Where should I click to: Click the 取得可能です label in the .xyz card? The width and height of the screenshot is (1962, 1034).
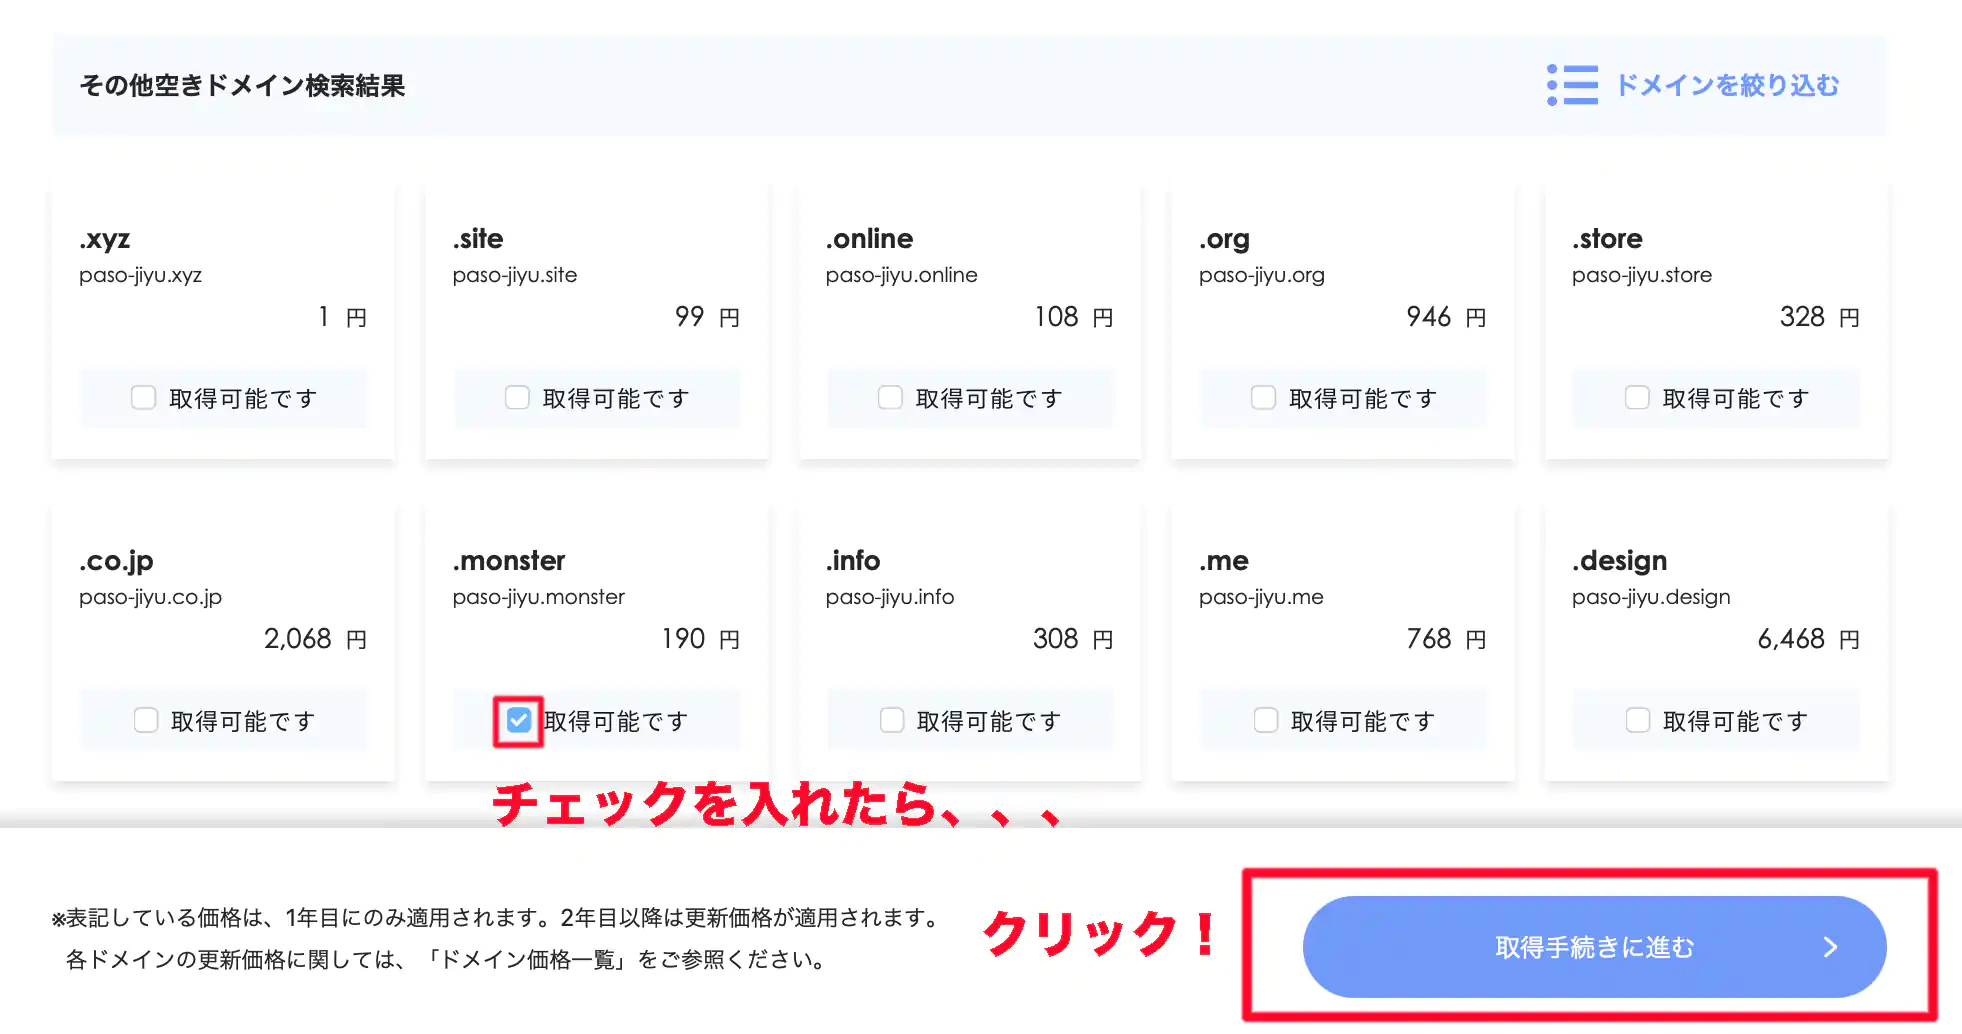point(243,398)
